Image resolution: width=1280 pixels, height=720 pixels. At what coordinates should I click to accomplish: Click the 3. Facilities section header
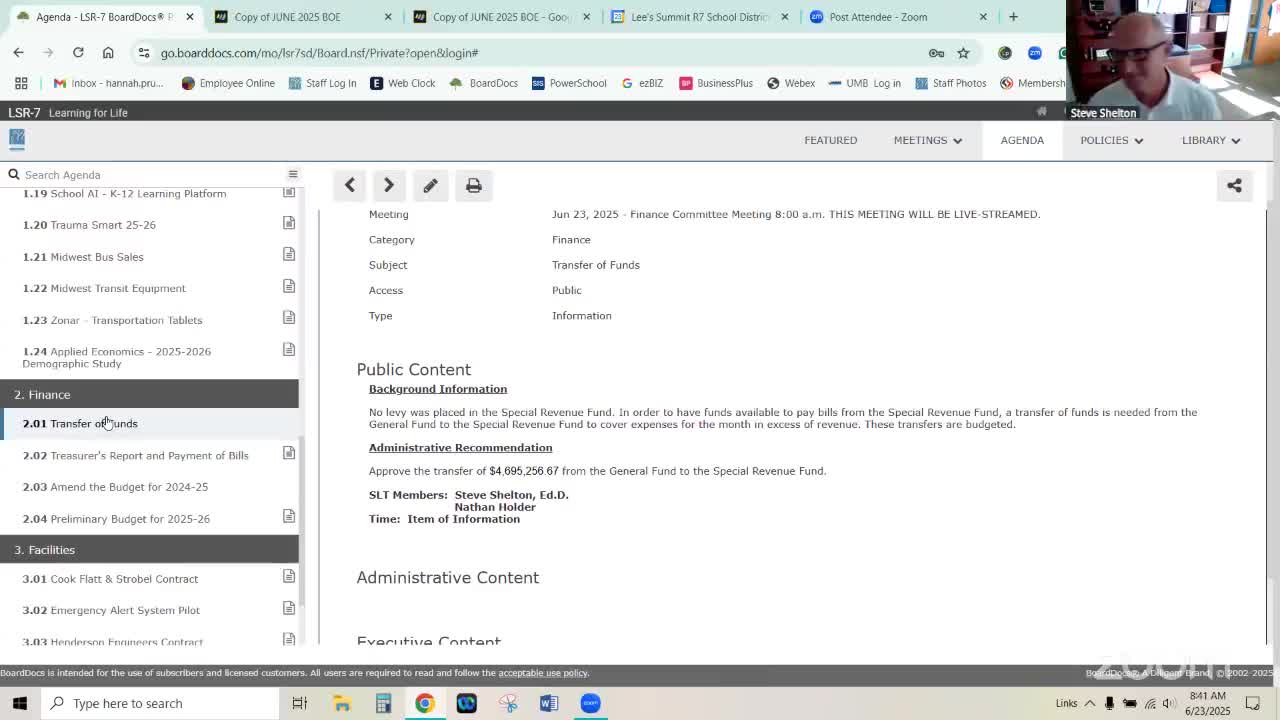[149, 549]
